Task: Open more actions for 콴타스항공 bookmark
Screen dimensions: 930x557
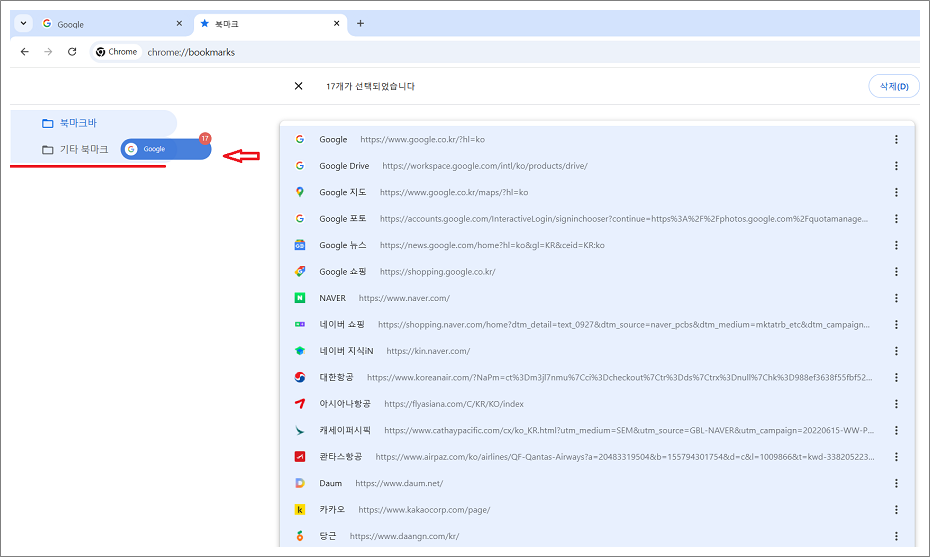Action: pyautogui.click(x=896, y=457)
